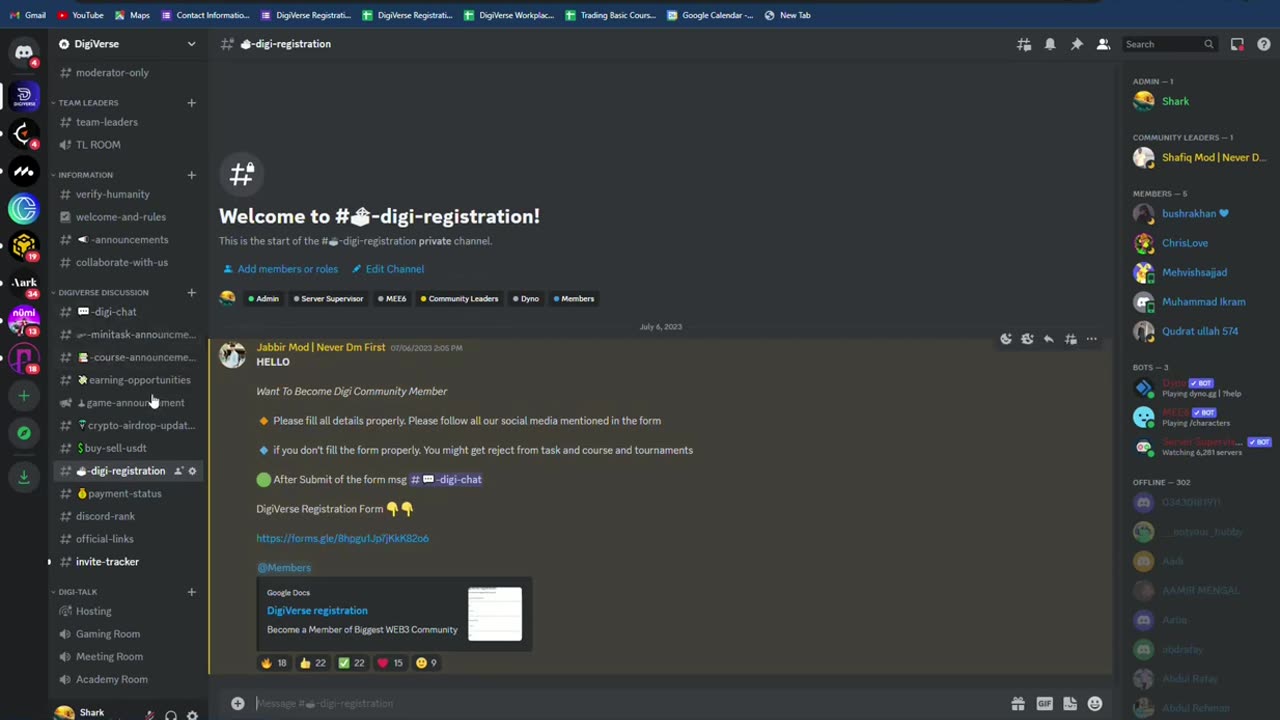
Task: Toggle deafen headphones in user panel
Action: pyautogui.click(x=171, y=715)
